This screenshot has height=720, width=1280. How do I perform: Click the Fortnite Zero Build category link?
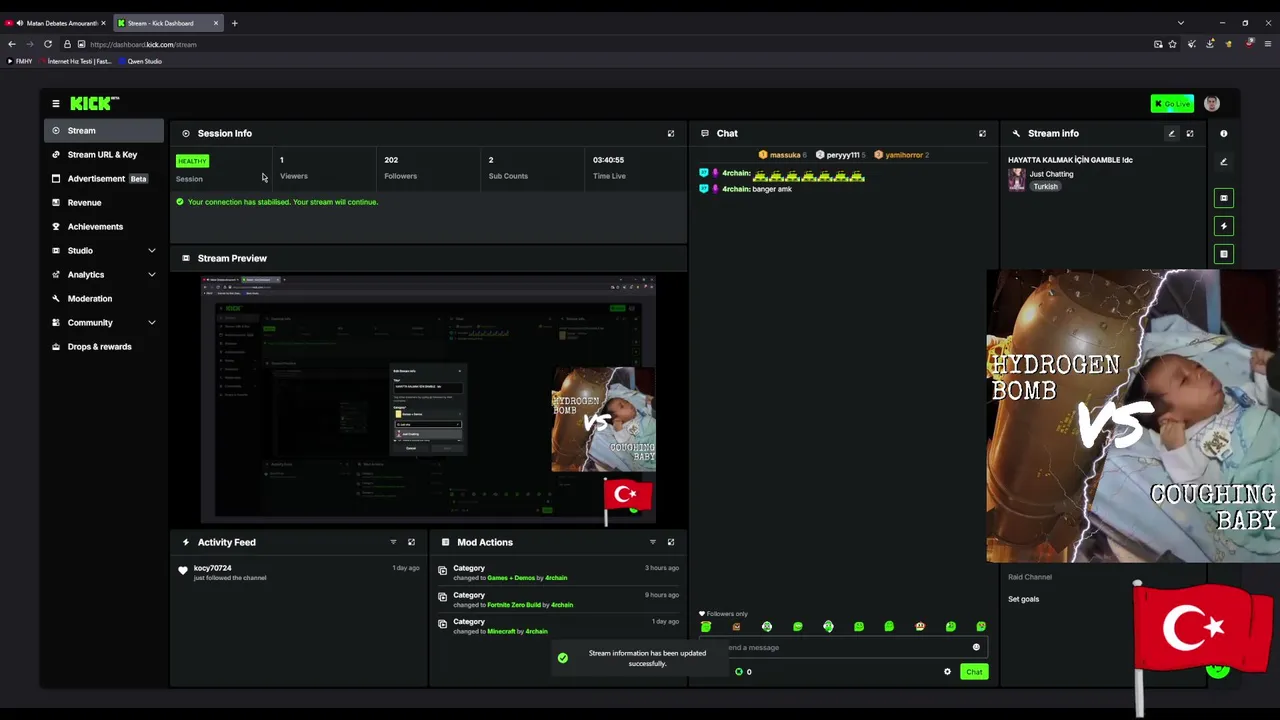pyautogui.click(x=514, y=605)
